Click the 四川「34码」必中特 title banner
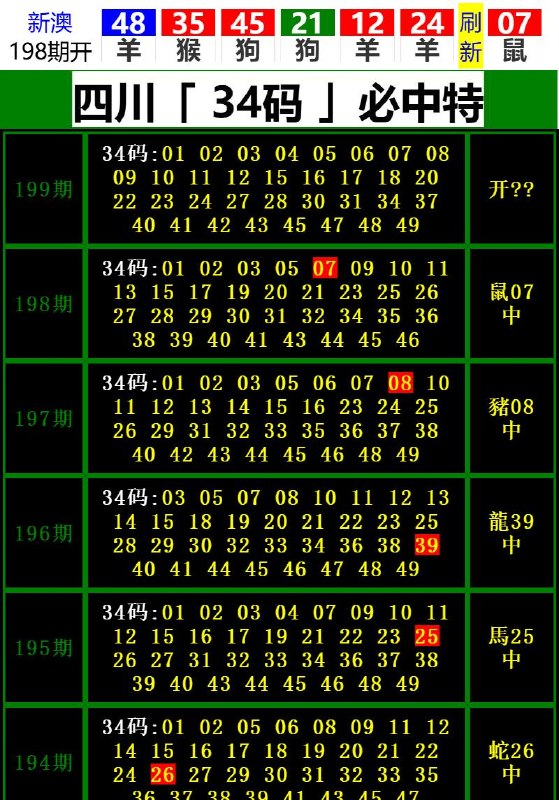 (278, 100)
